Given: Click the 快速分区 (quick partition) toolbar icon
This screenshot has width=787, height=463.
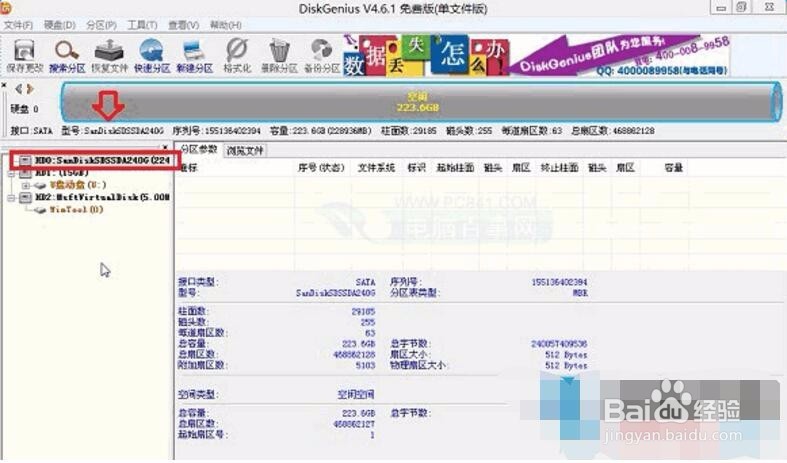Looking at the screenshot, I should click(x=152, y=51).
